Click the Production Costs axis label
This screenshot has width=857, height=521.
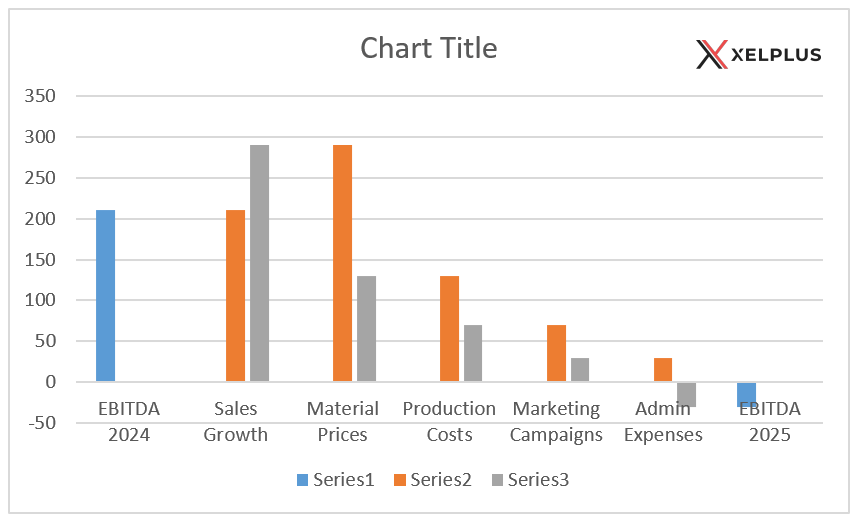pos(449,421)
